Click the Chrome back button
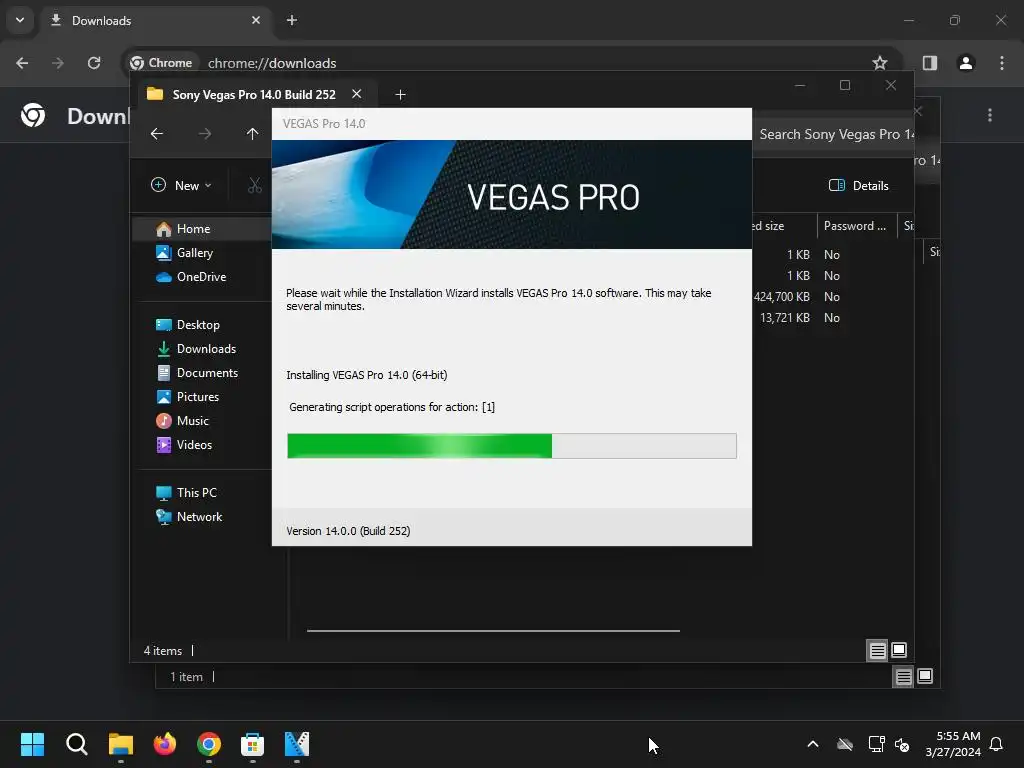The width and height of the screenshot is (1024, 768). coord(22,63)
